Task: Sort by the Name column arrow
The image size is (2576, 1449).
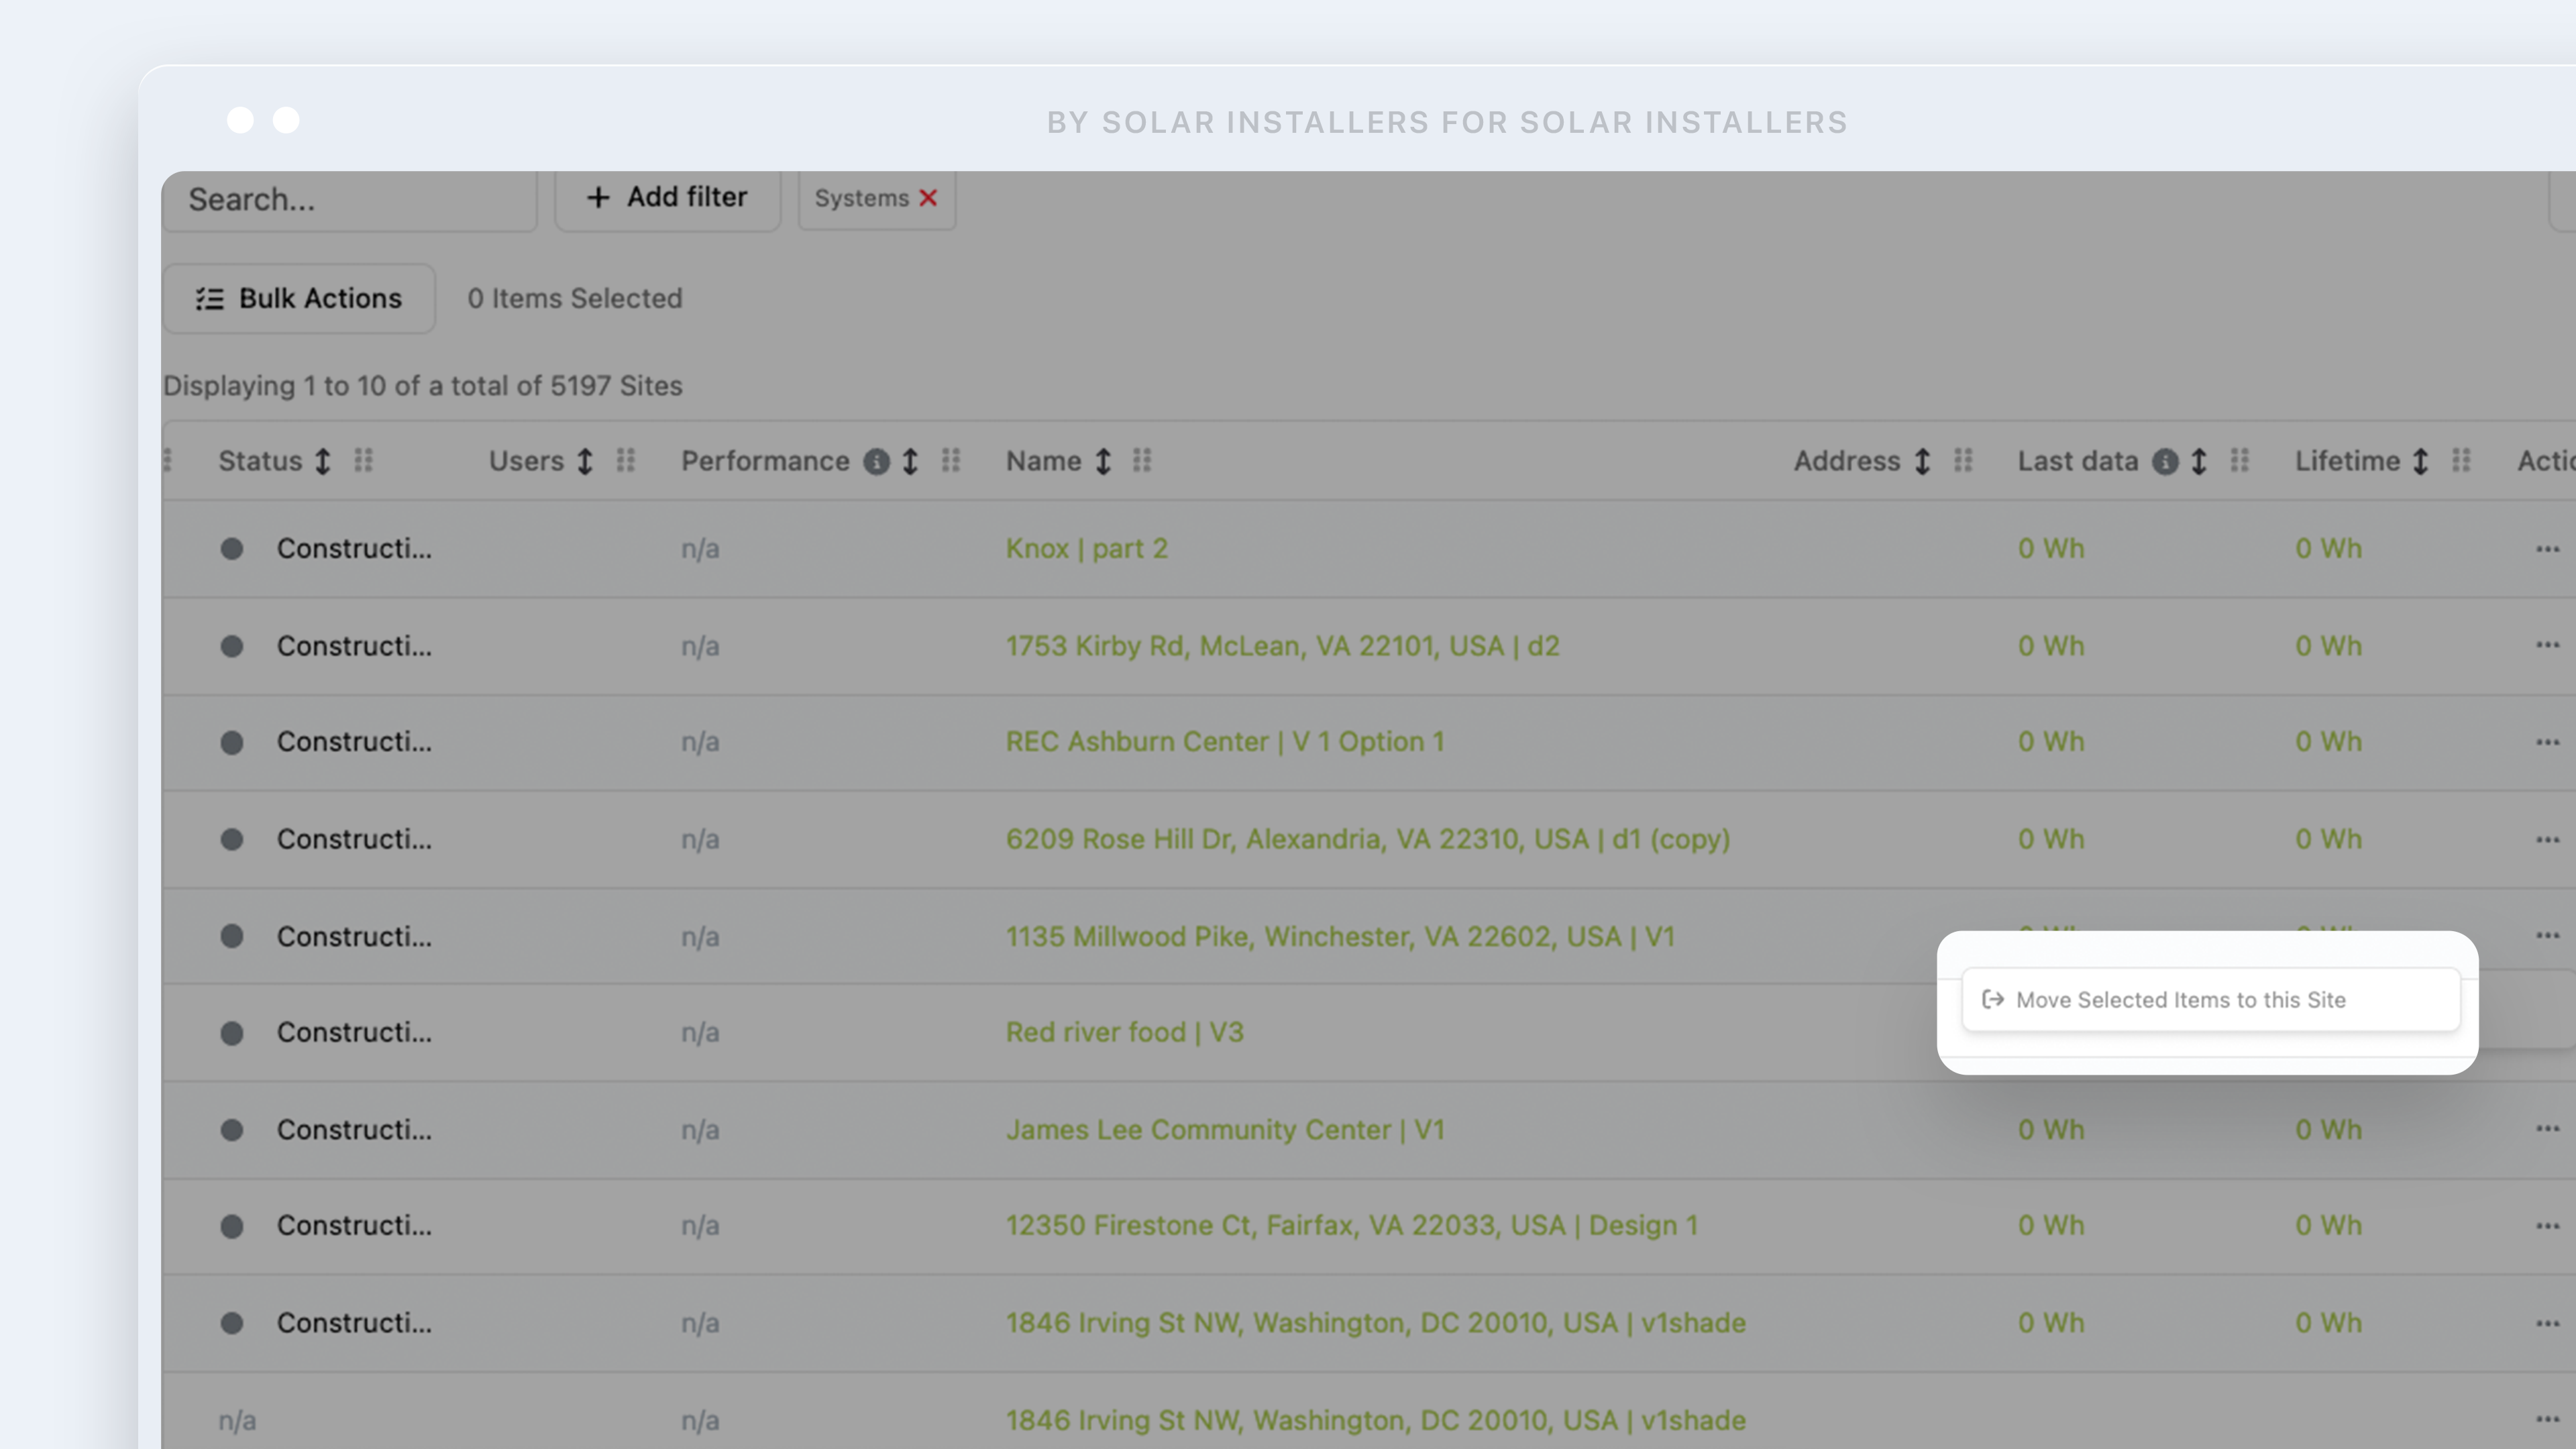Action: 1103,461
